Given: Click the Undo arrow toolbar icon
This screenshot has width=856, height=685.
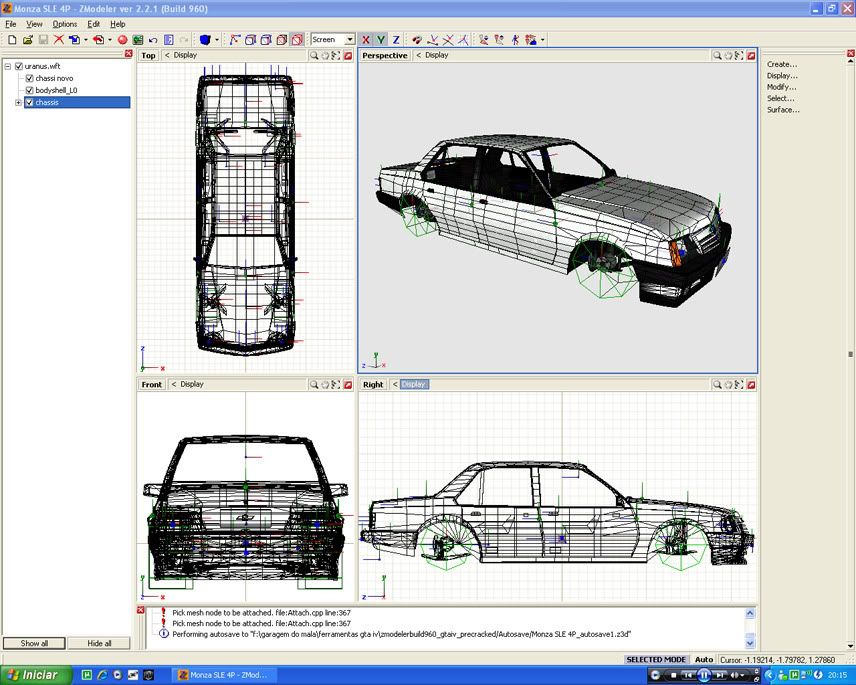Looking at the screenshot, I should (x=153, y=40).
